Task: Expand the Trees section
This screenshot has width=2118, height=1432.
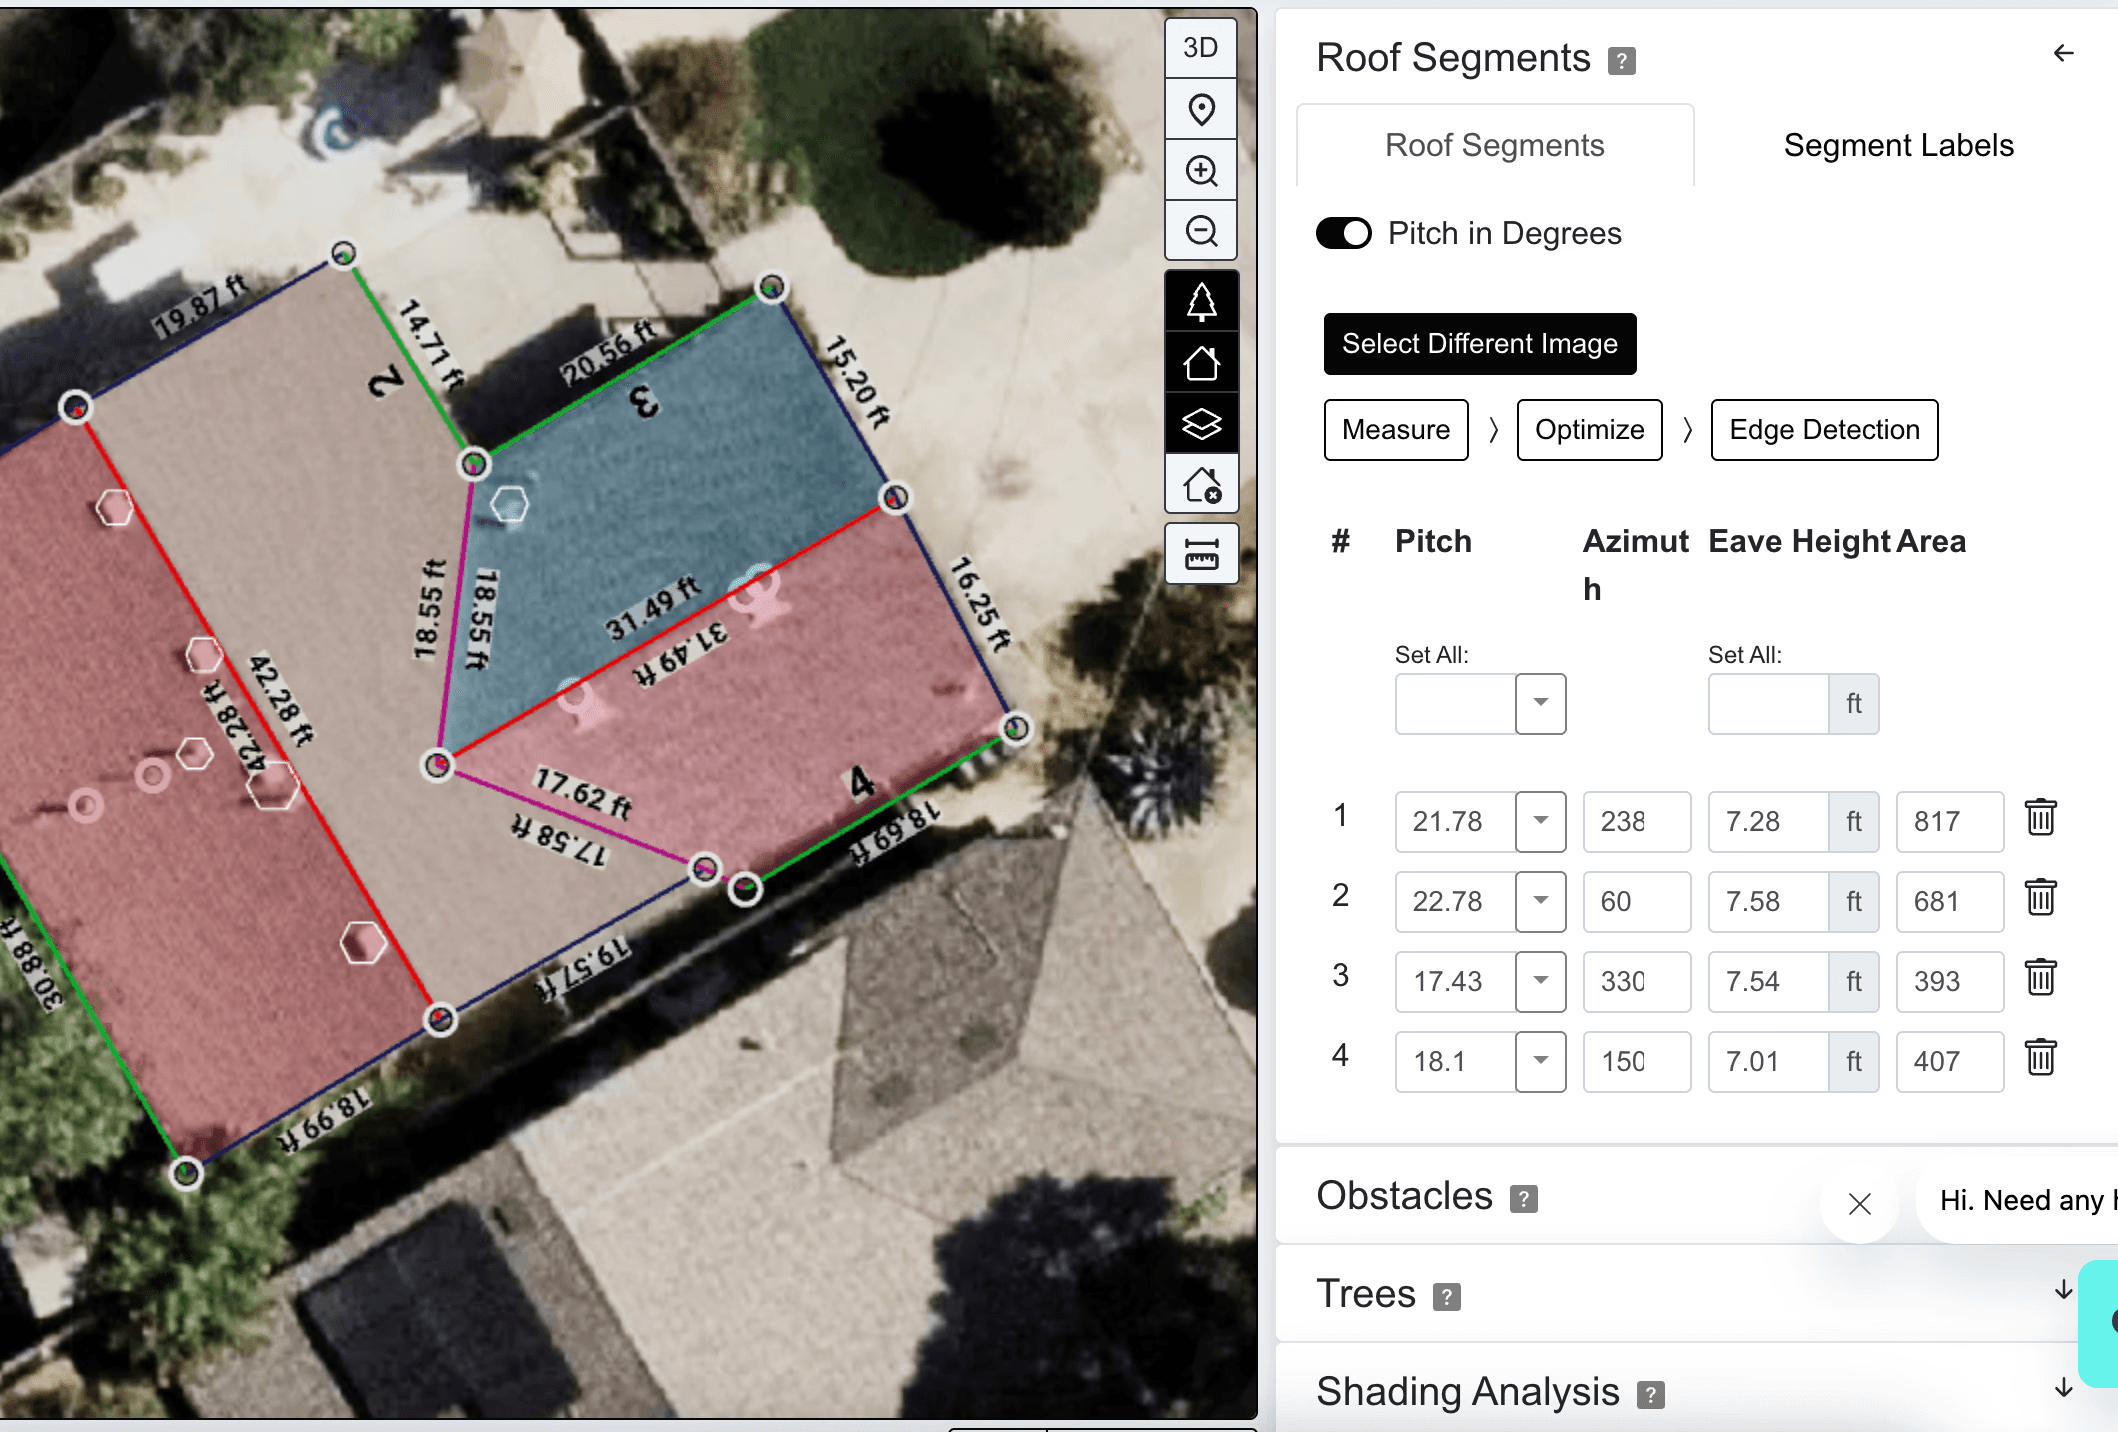Action: 2062,1291
